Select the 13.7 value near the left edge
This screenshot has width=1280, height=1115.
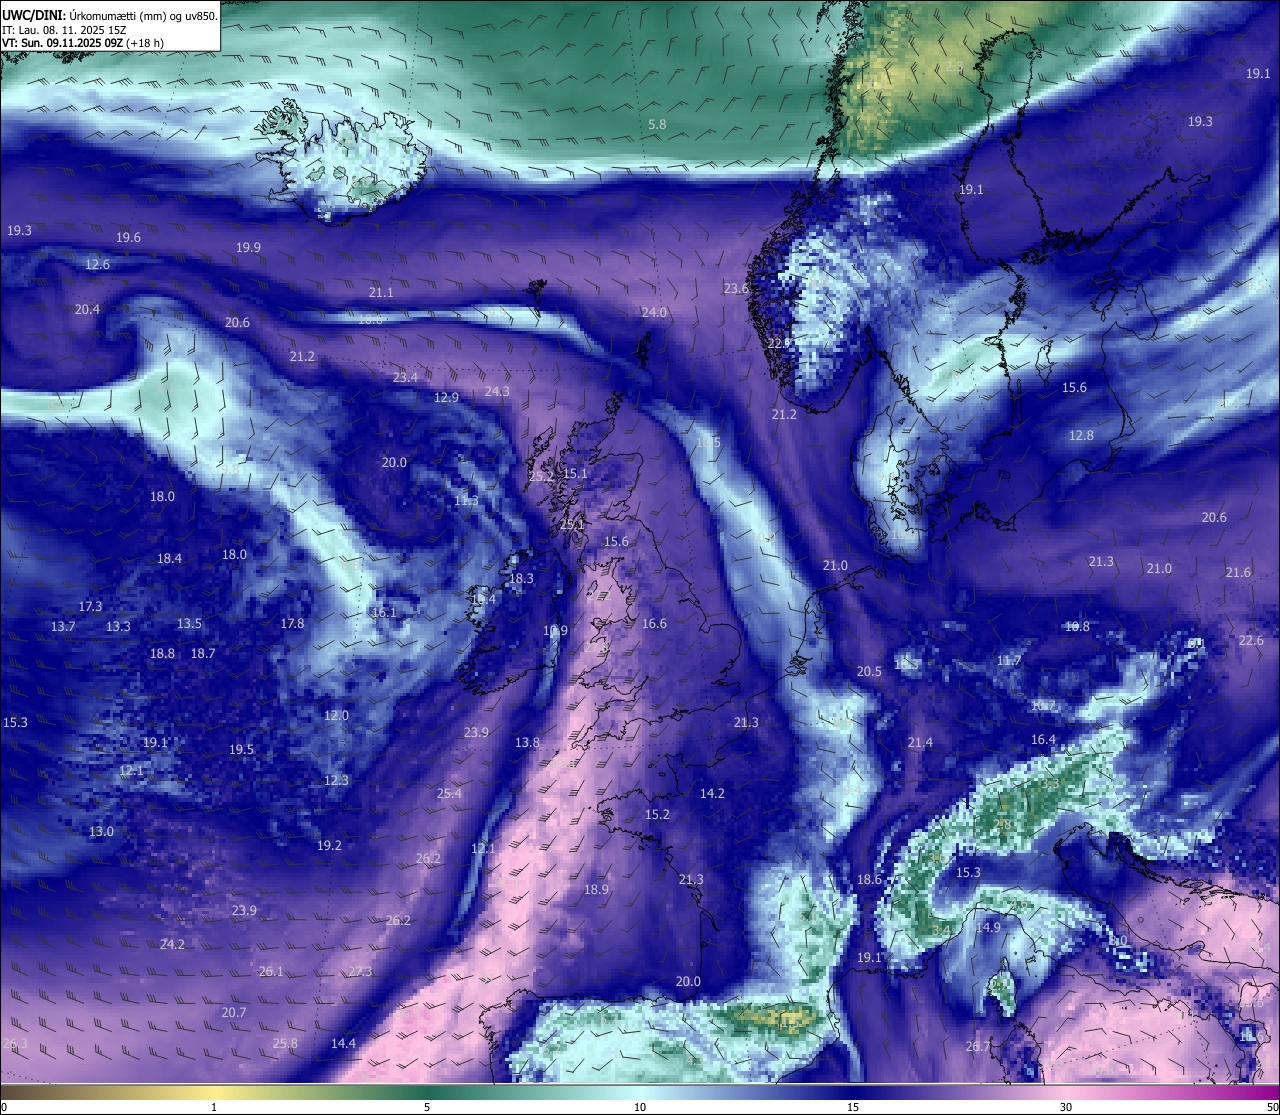pyautogui.click(x=63, y=626)
